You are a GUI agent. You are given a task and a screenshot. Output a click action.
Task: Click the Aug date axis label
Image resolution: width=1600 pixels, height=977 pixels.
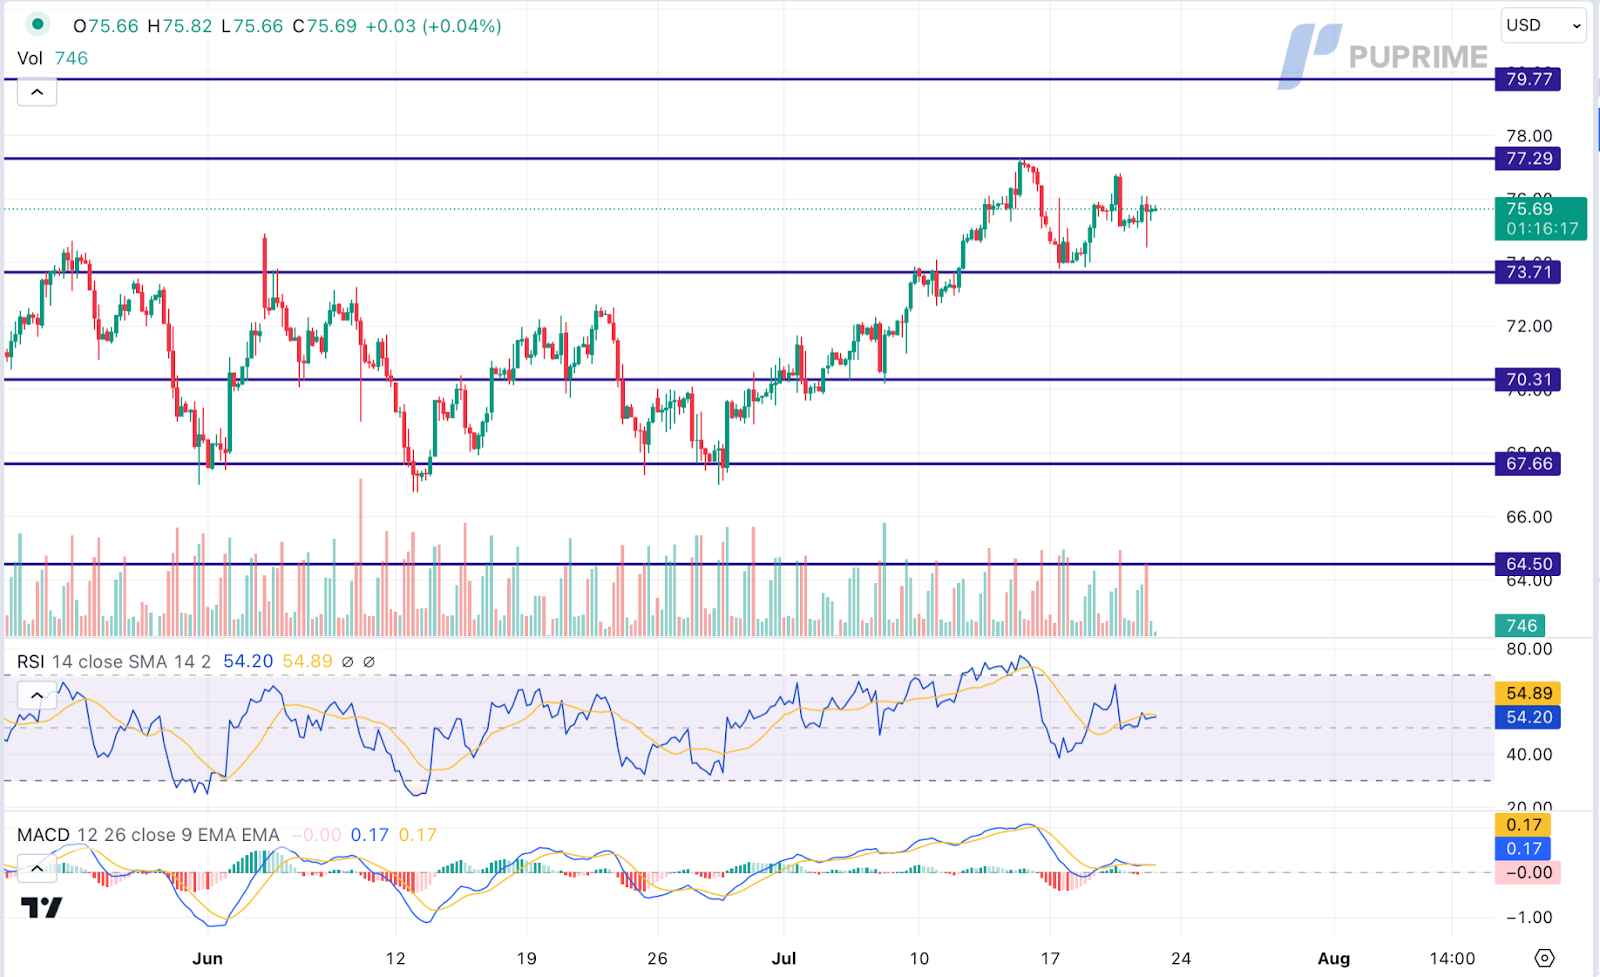click(1333, 958)
